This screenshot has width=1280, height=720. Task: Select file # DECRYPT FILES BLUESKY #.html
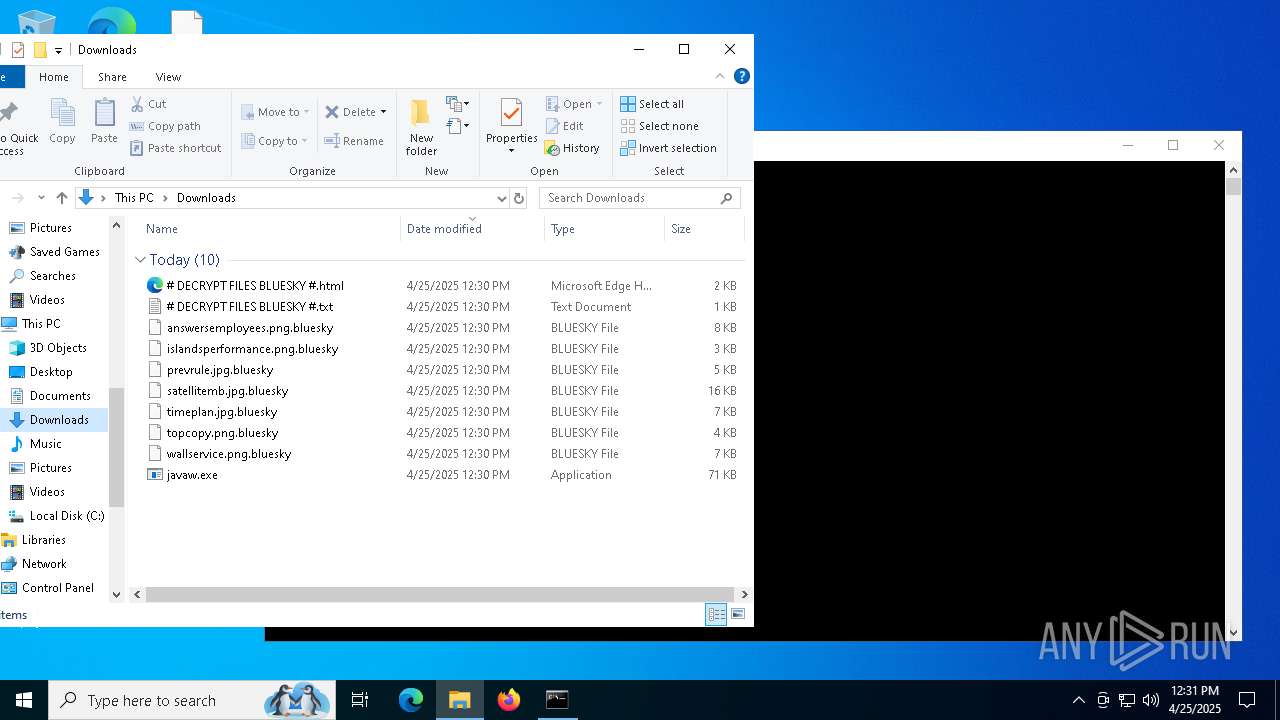255,286
